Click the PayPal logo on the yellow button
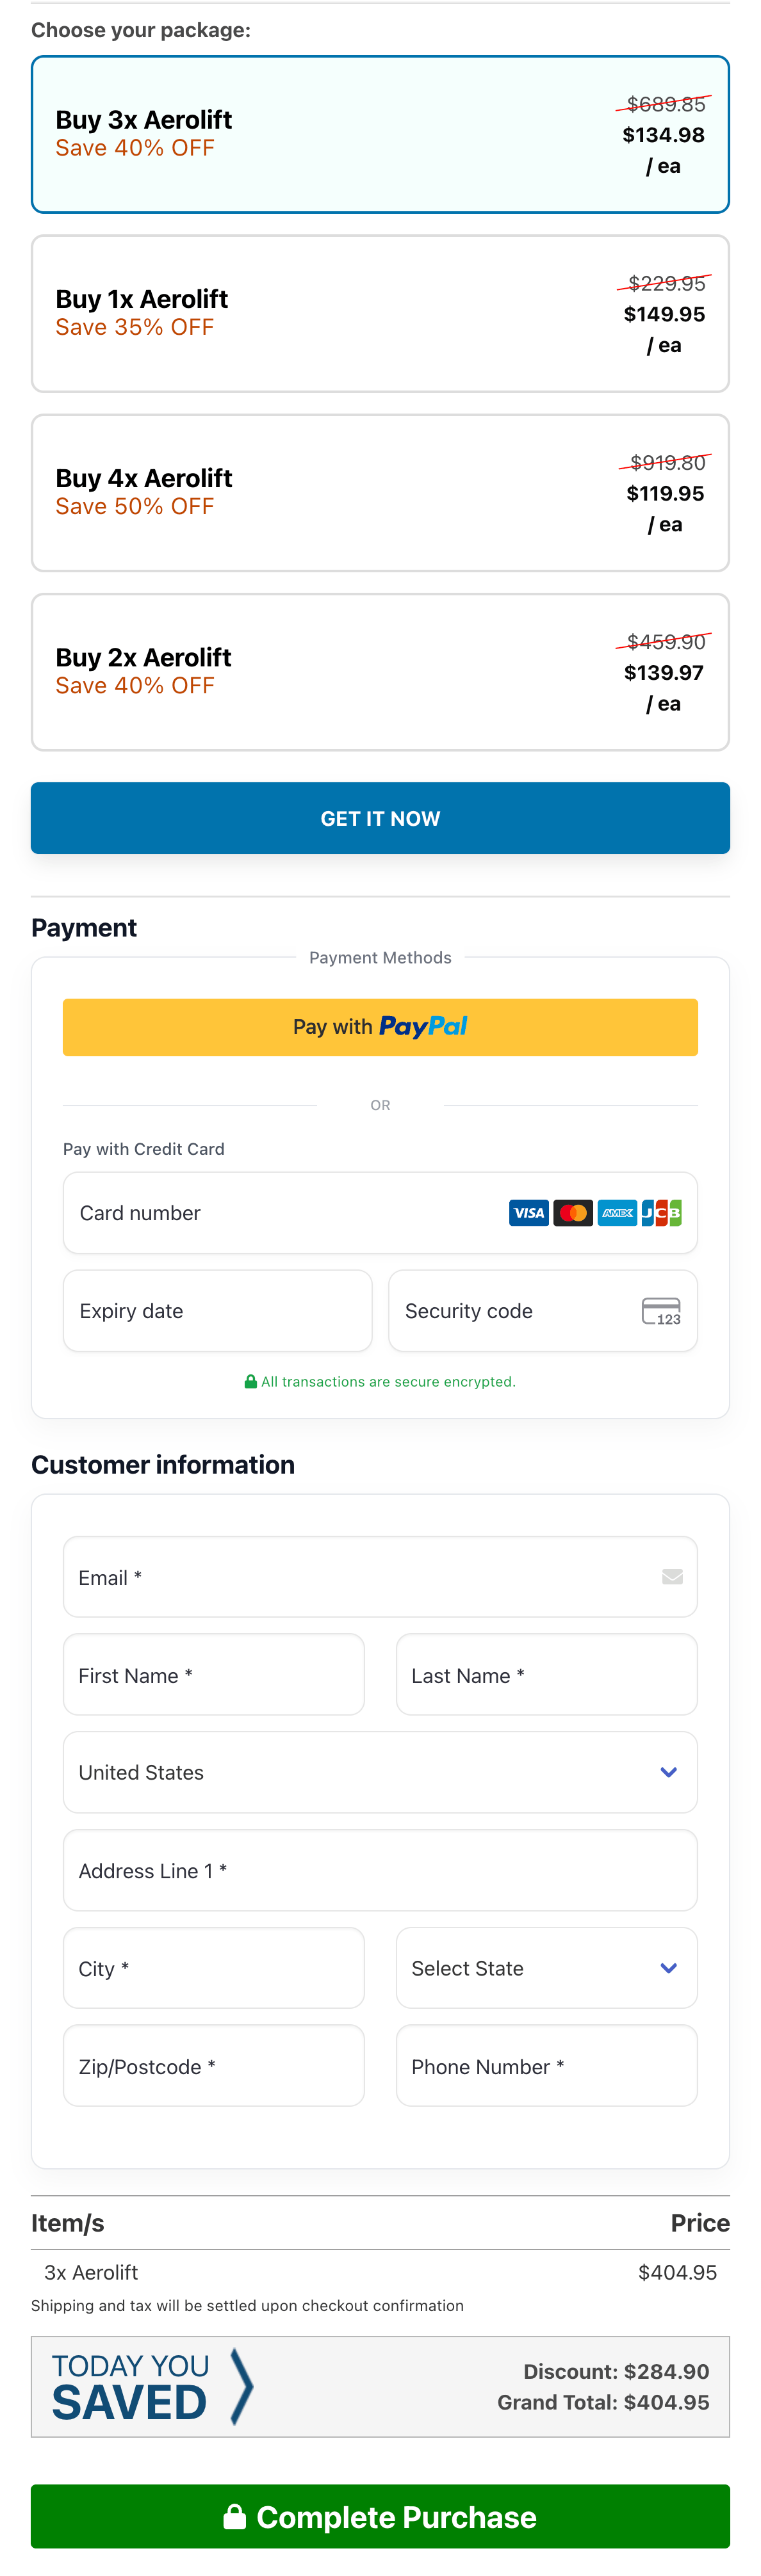 (424, 1026)
